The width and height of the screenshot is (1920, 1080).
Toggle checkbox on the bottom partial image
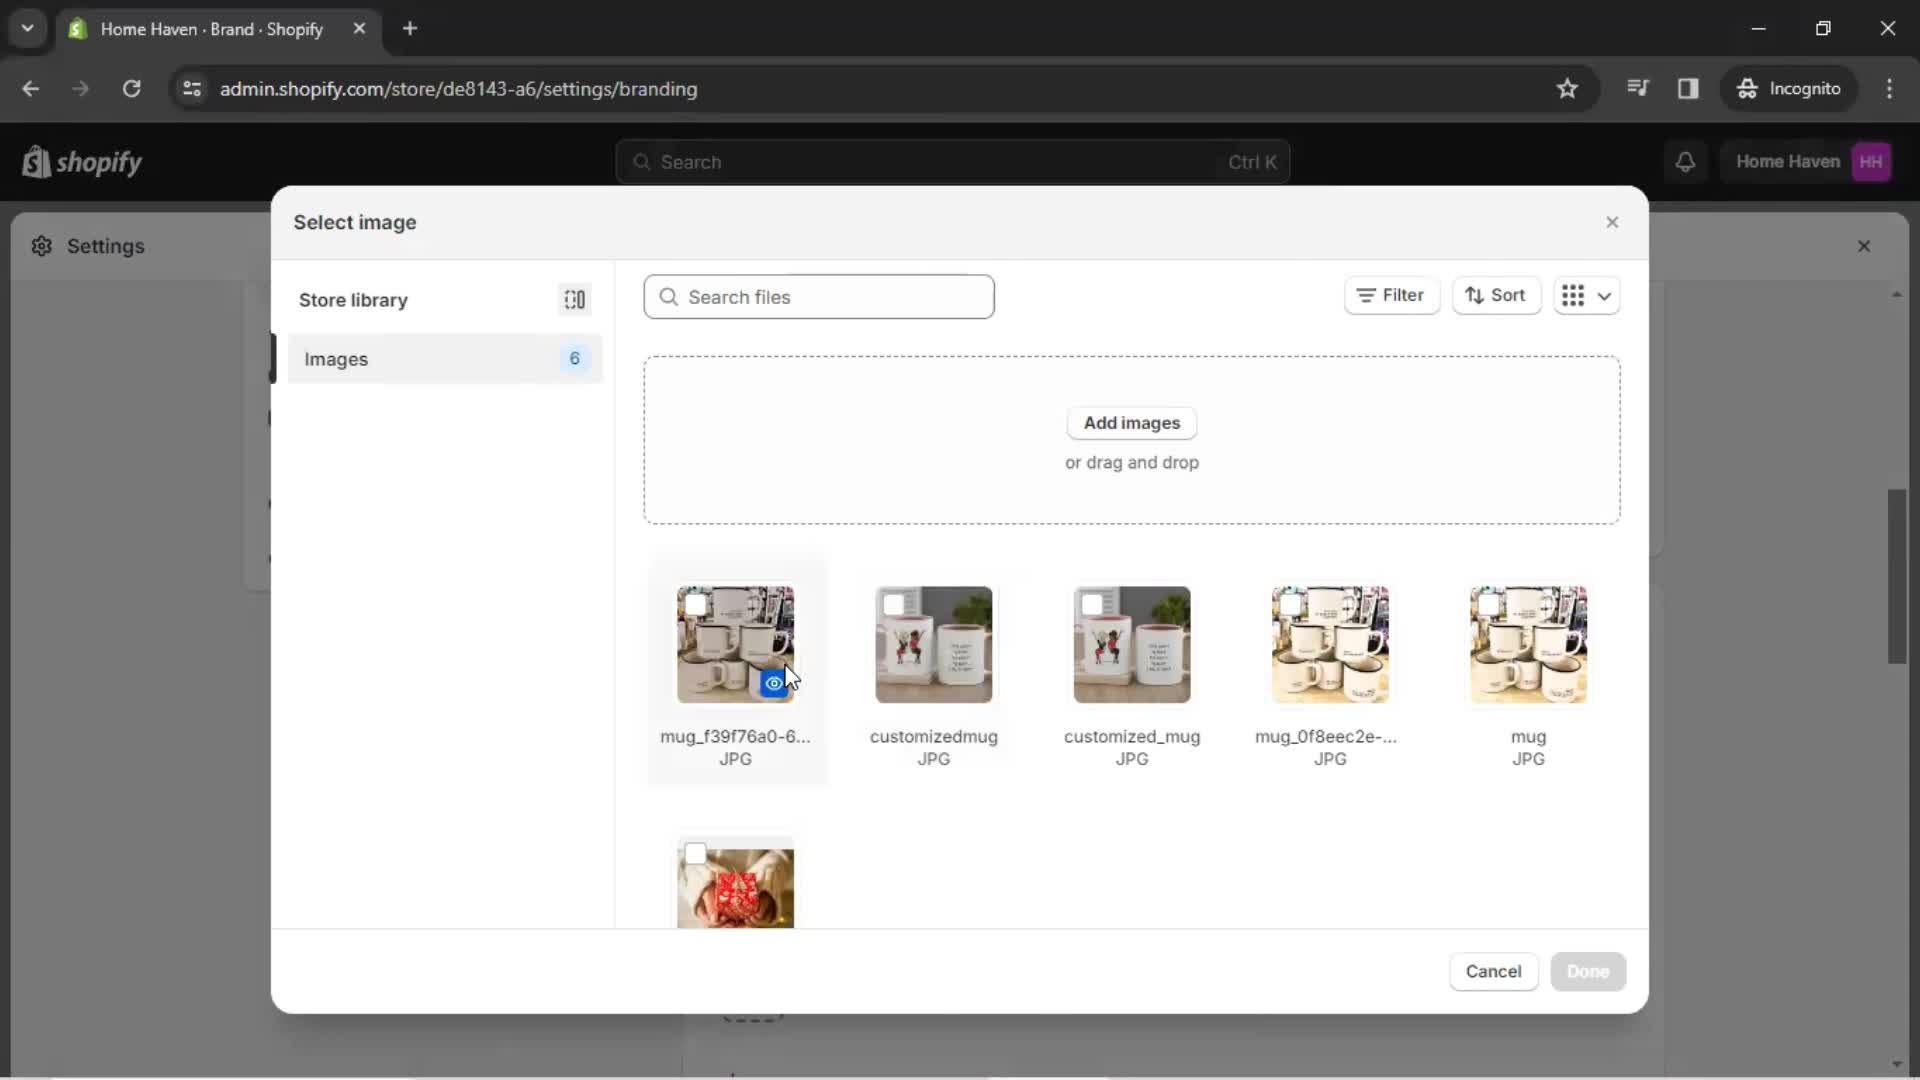coord(695,853)
